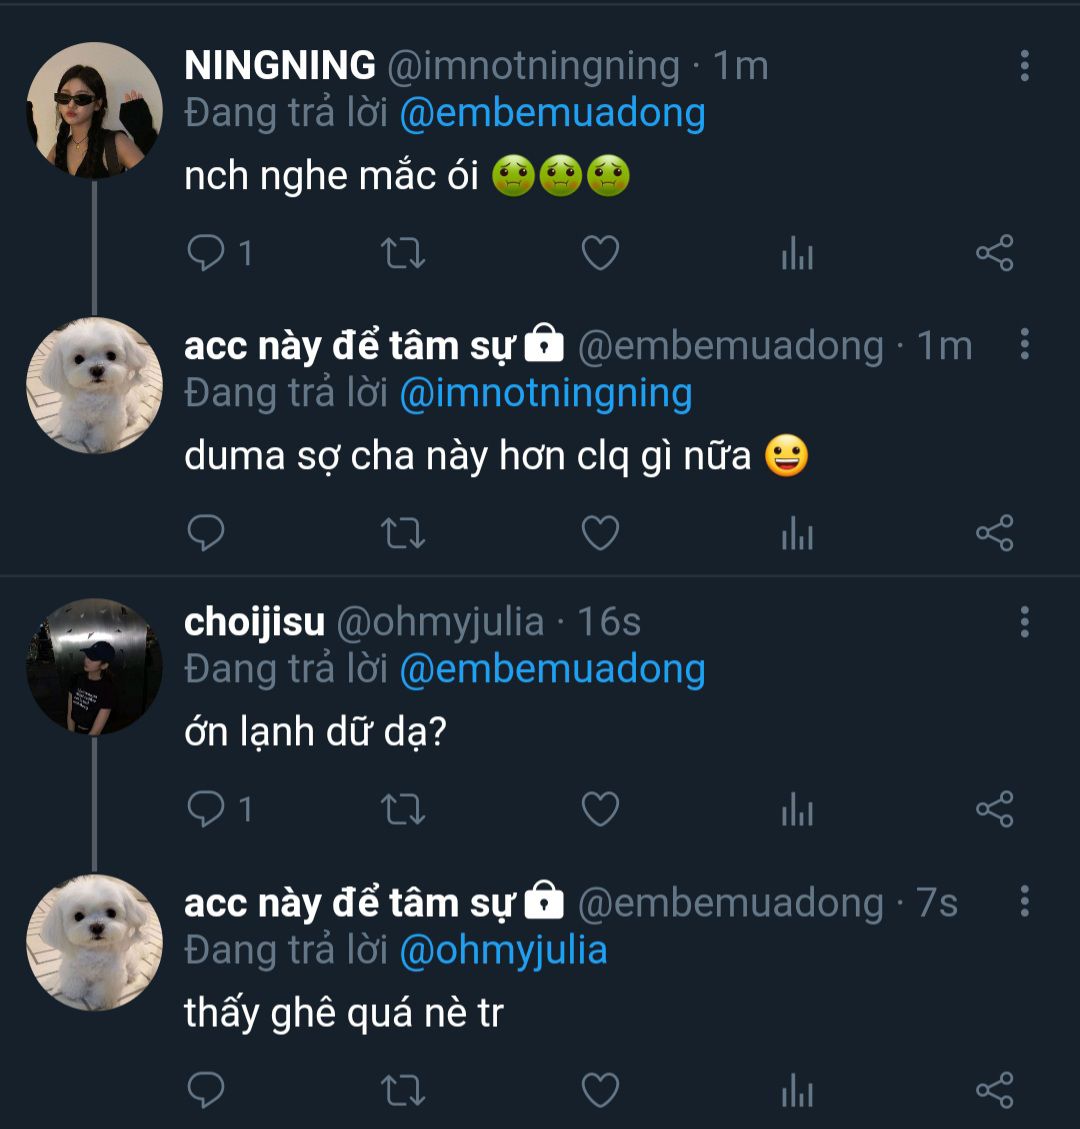1080x1129 pixels.
Task: Share the "thấy ghê quá nè tr" tweet
Action: click(x=994, y=1089)
